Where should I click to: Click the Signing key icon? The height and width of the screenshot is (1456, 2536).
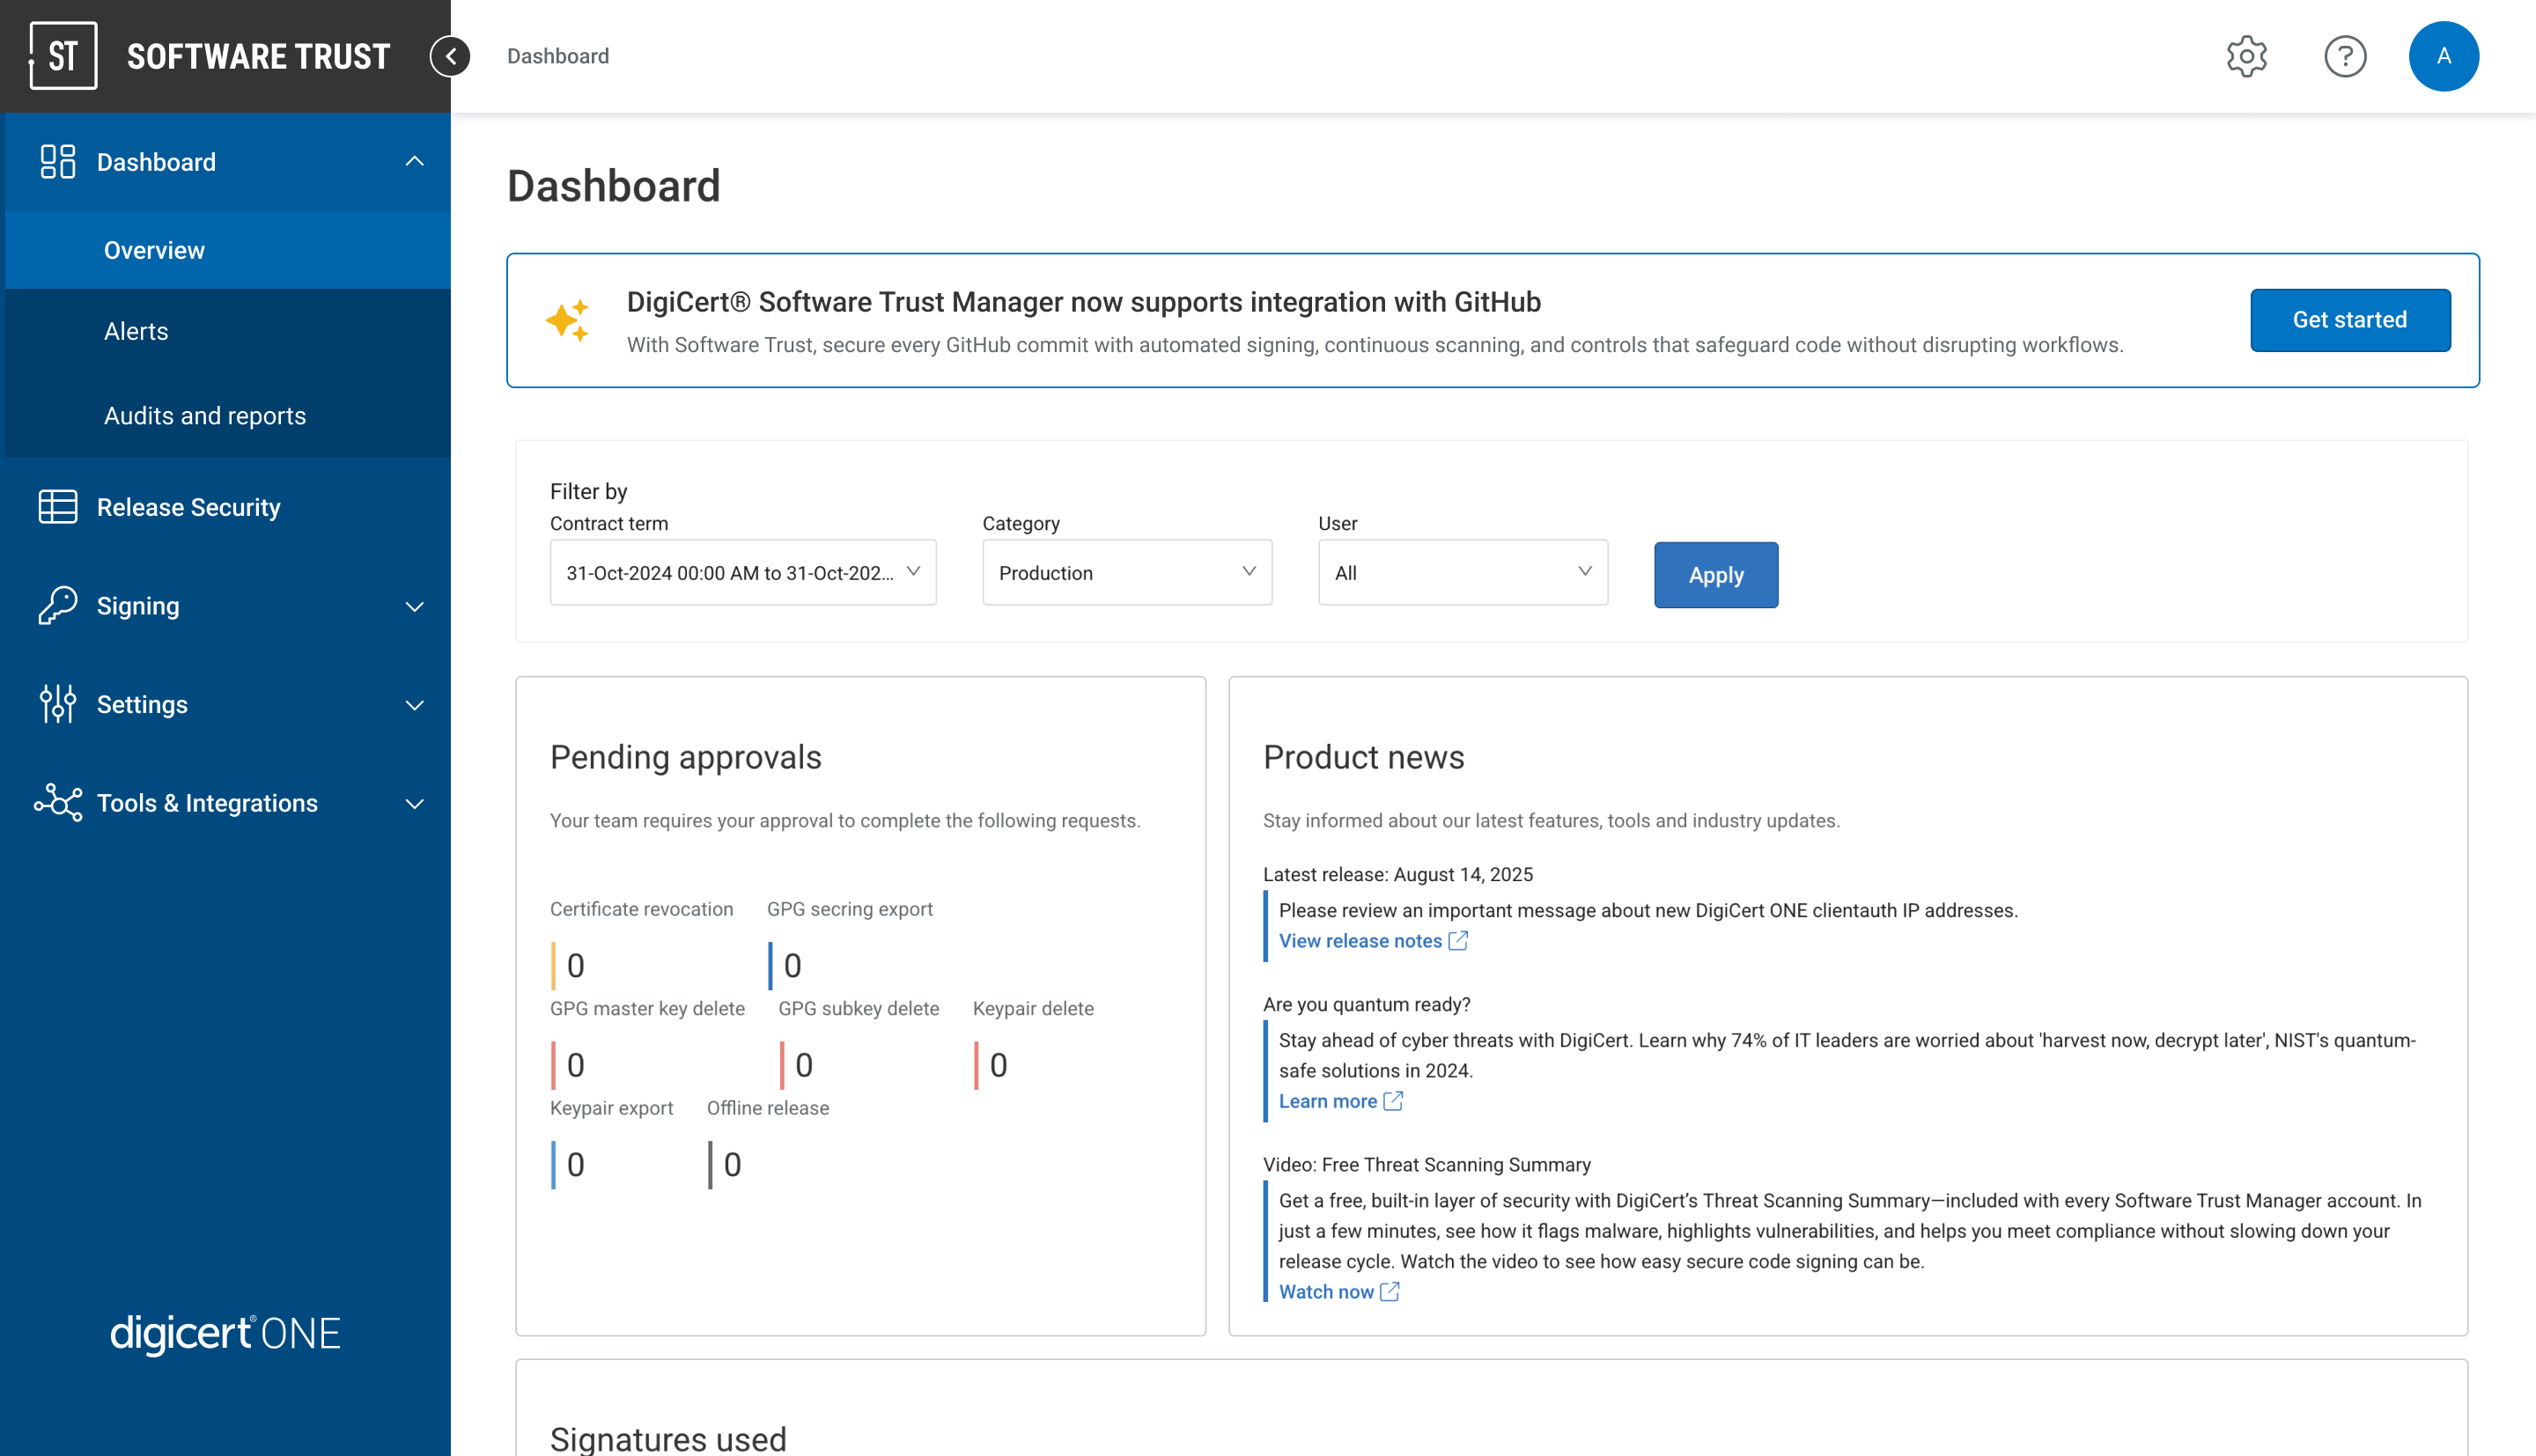[58, 606]
